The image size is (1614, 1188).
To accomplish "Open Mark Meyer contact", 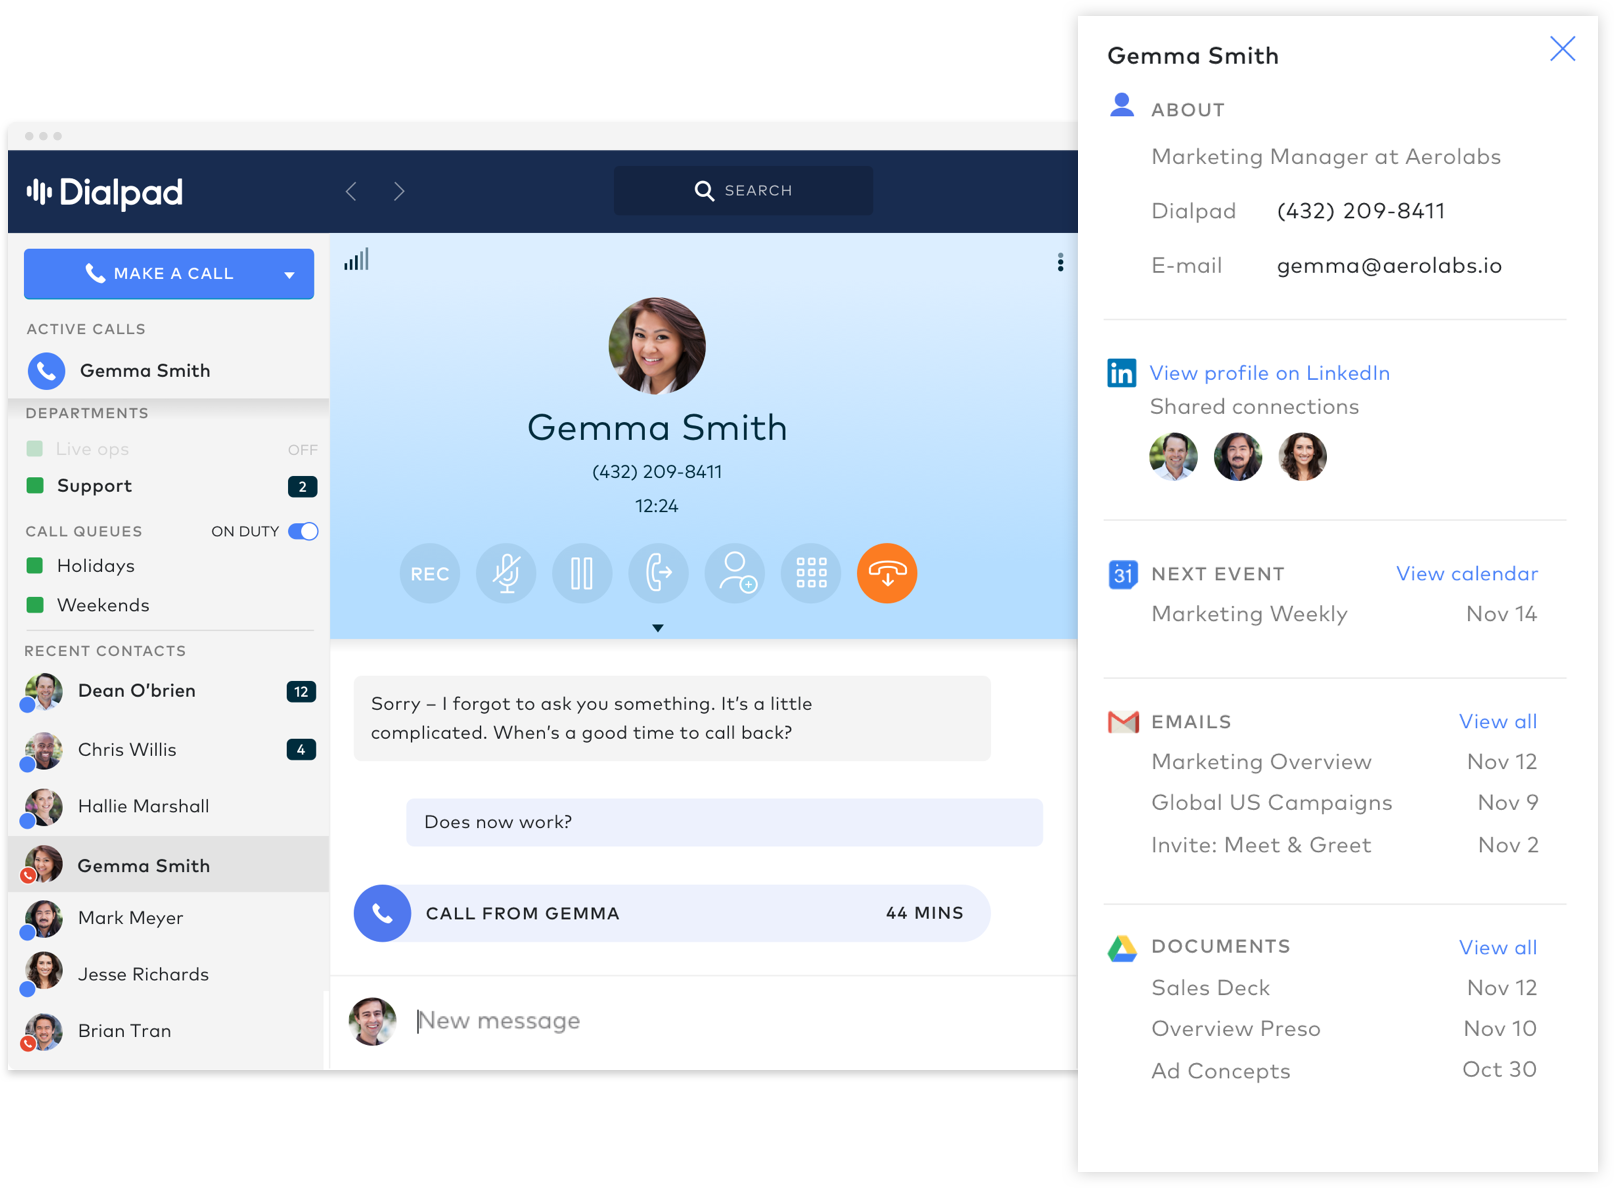I will [x=168, y=918].
